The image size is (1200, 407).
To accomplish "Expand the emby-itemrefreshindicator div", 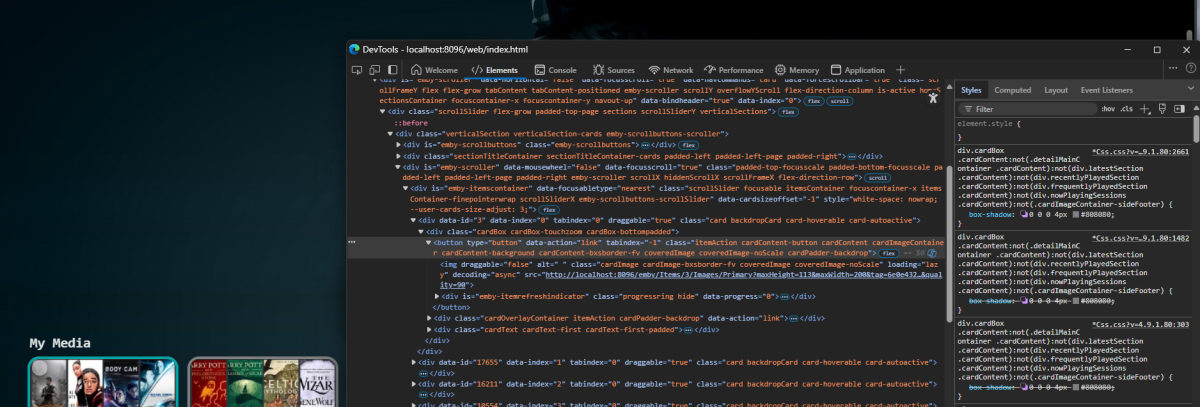I will coord(438,296).
